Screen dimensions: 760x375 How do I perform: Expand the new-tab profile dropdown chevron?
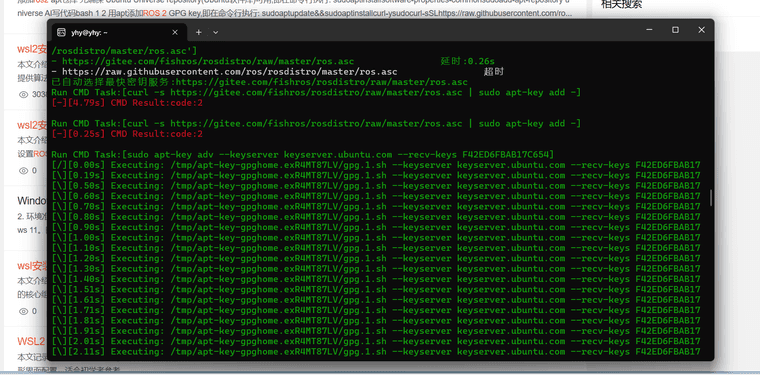point(216,32)
